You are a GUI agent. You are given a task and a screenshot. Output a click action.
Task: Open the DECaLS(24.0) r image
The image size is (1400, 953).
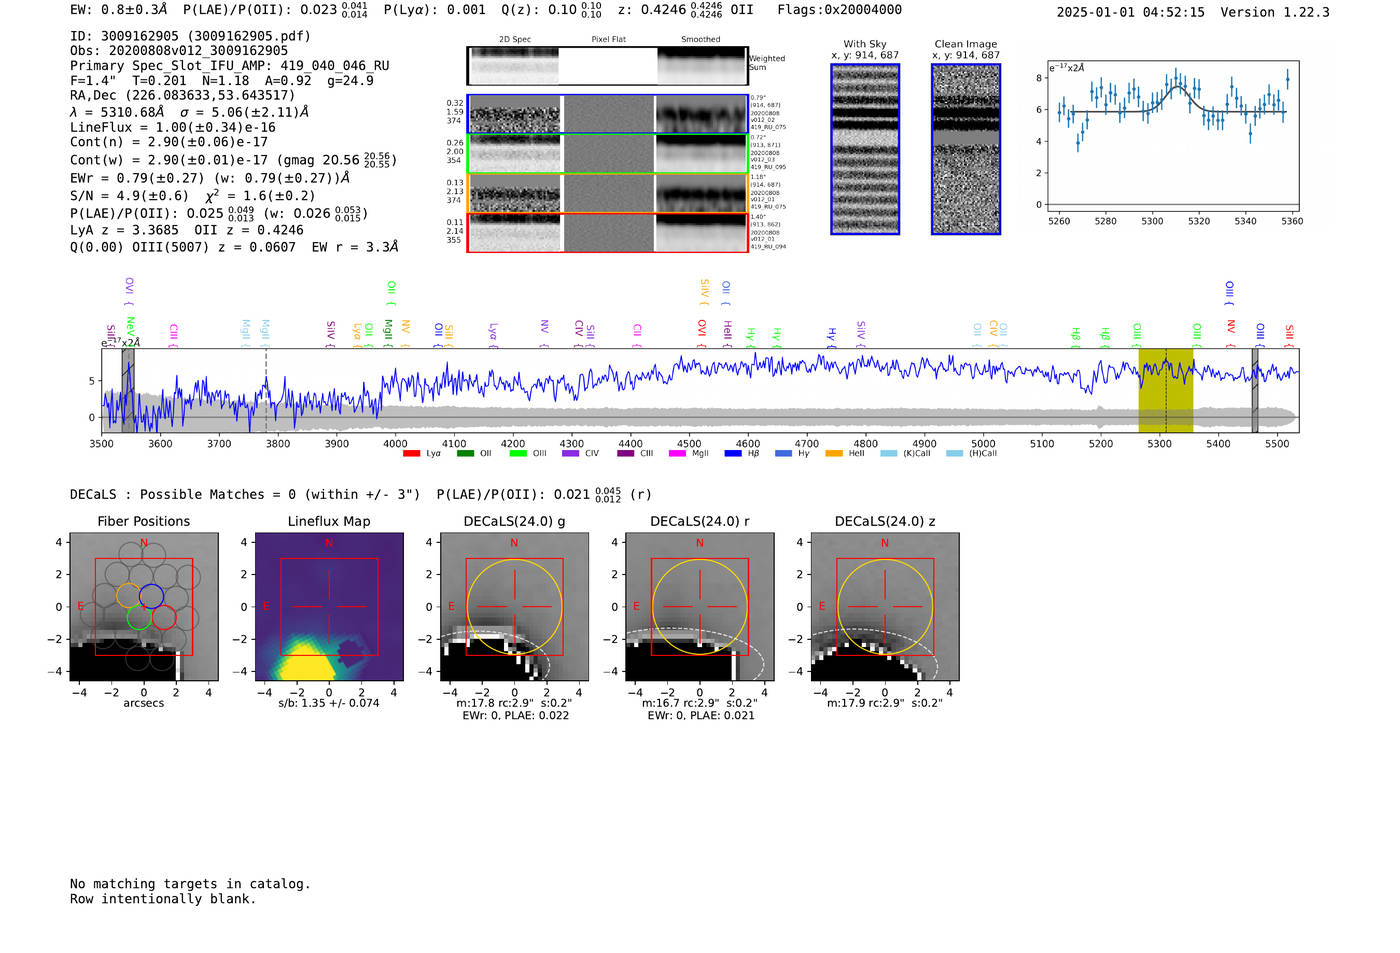pos(699,607)
